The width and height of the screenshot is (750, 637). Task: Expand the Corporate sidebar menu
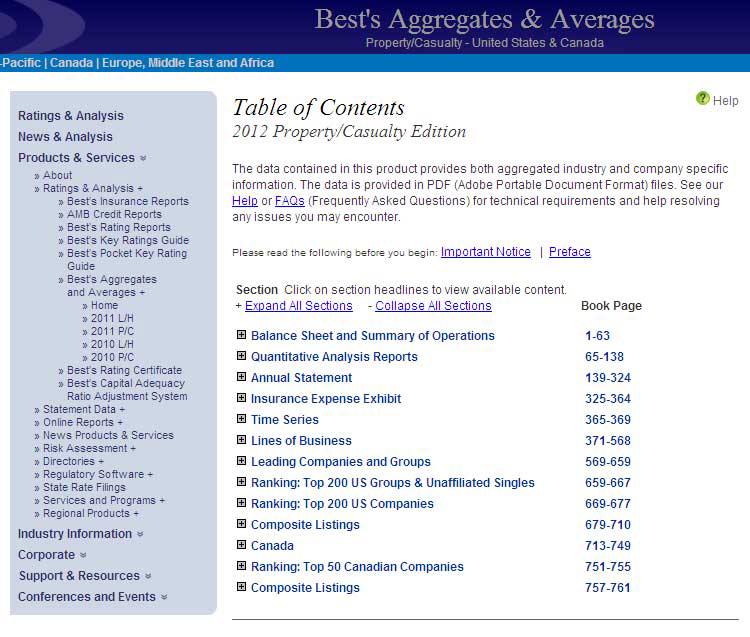(52, 555)
